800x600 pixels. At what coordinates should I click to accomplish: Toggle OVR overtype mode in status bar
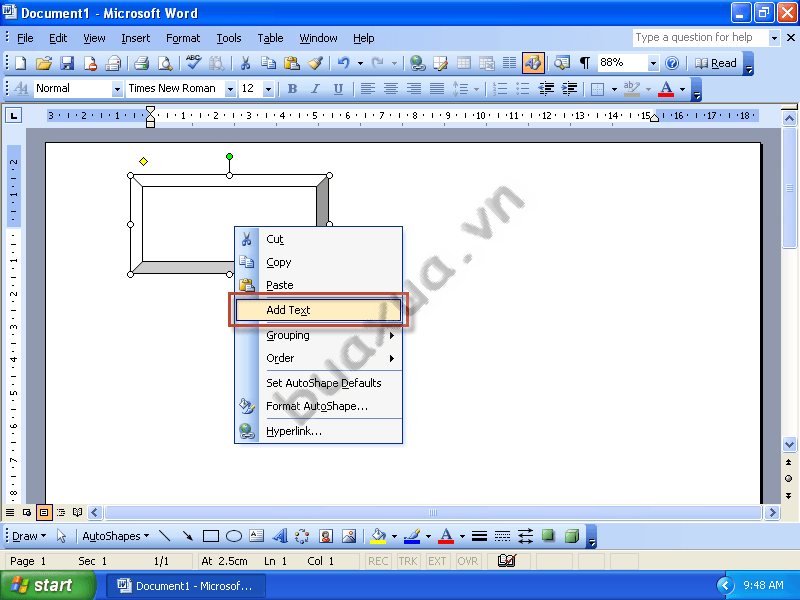click(467, 561)
